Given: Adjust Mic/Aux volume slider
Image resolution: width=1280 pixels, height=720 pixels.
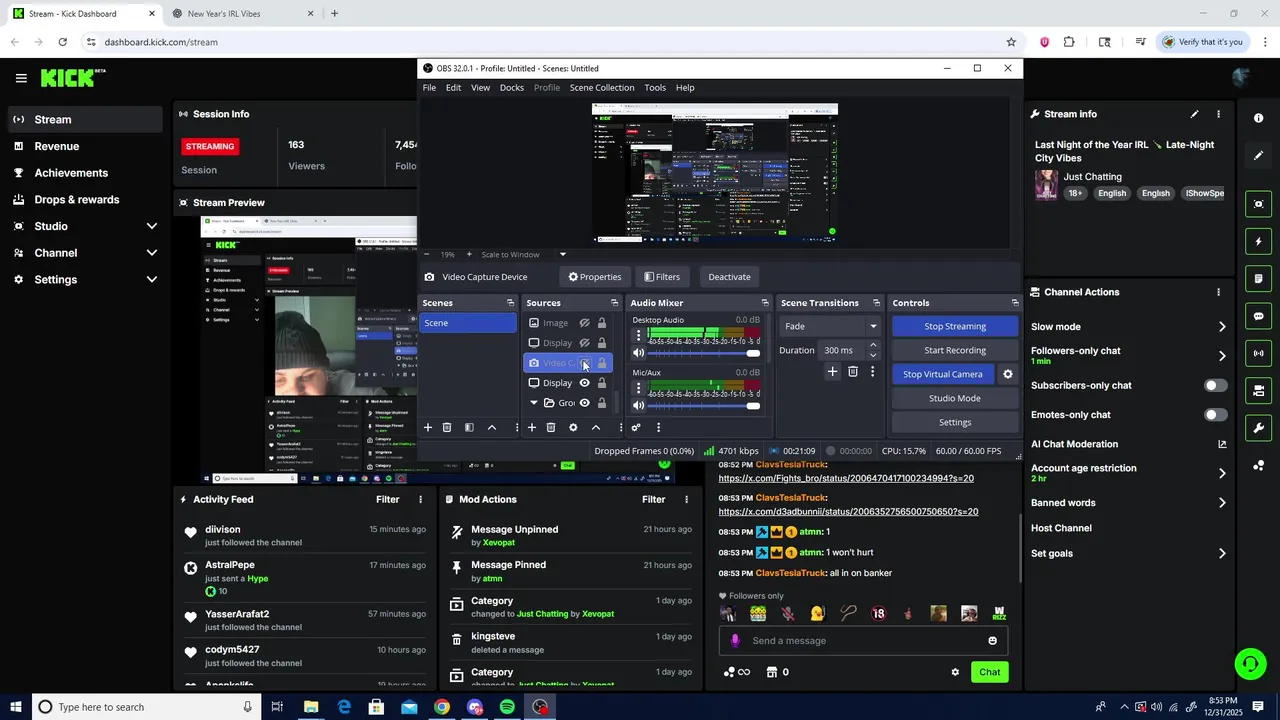Looking at the screenshot, I should pyautogui.click(x=704, y=405).
